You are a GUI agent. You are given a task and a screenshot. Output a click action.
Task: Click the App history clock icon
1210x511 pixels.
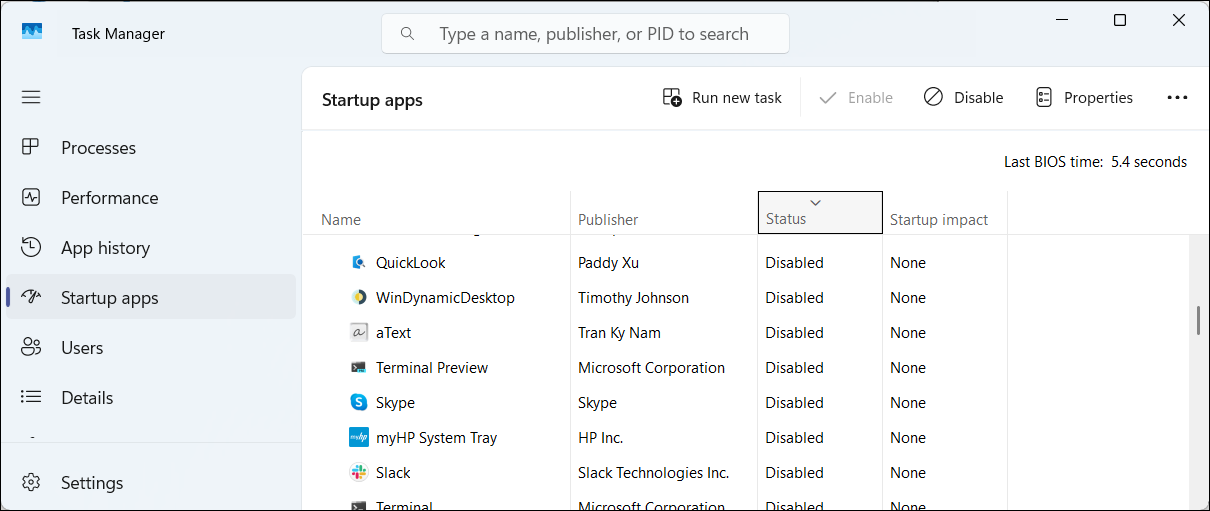click(31, 247)
